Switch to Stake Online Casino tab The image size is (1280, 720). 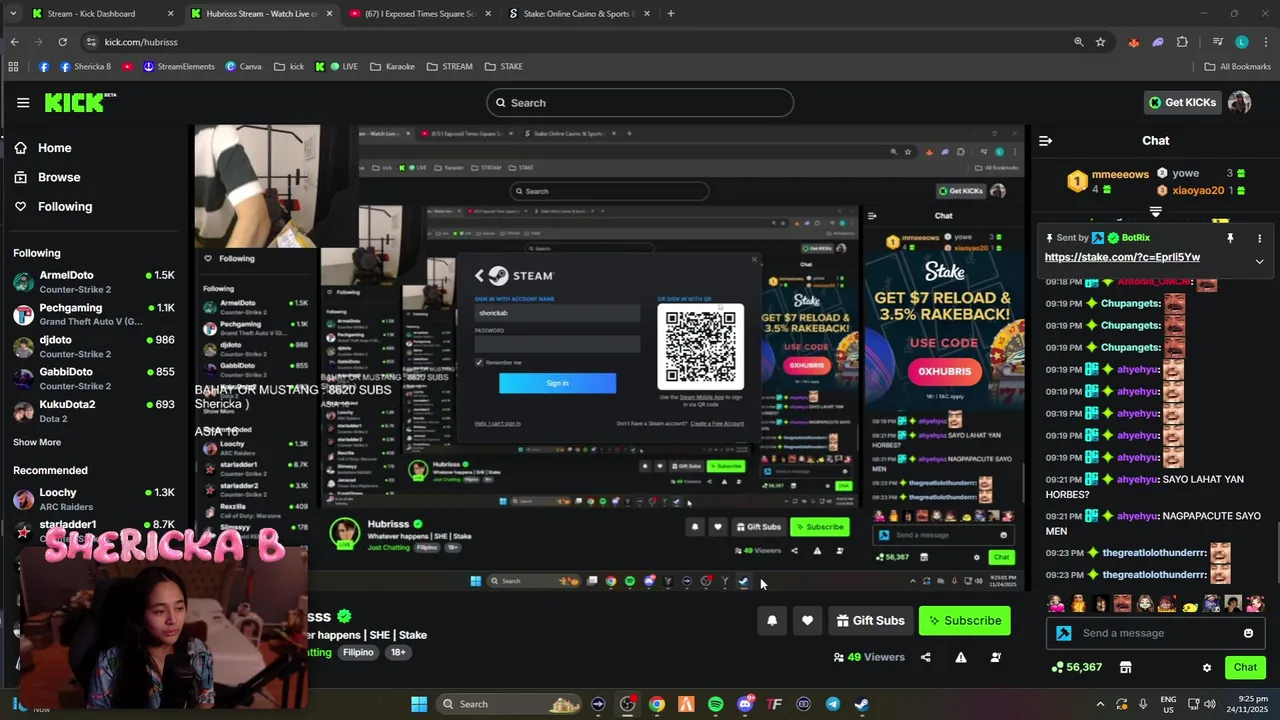click(578, 14)
